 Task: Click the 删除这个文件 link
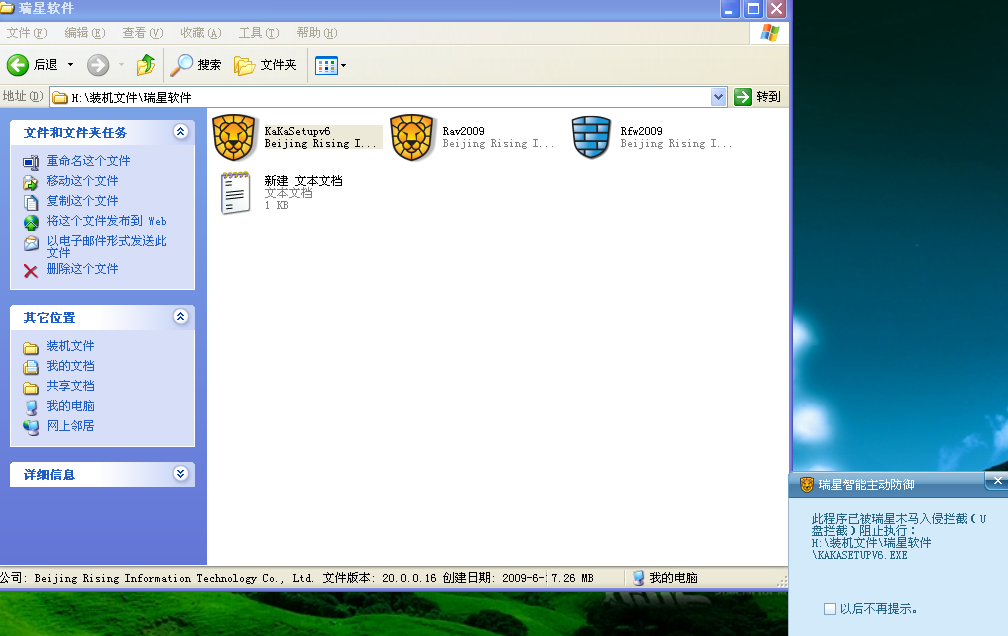tap(82, 269)
